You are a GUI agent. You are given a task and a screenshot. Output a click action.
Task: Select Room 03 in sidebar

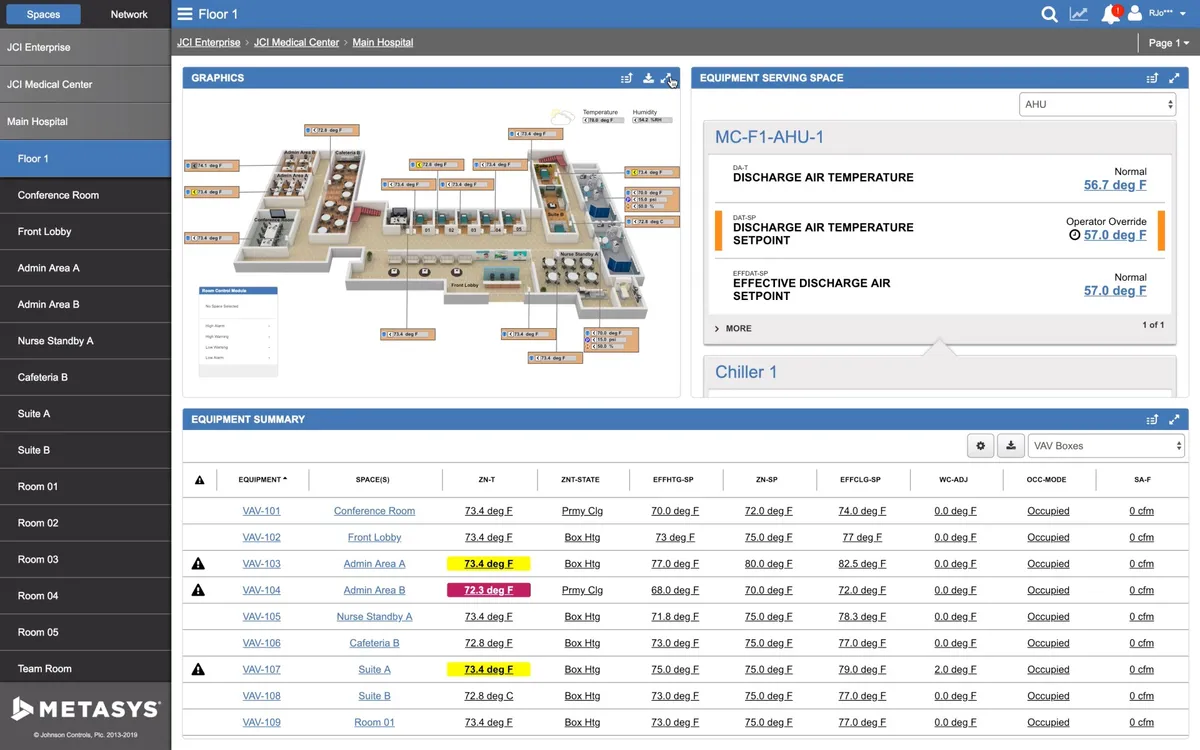point(85,559)
